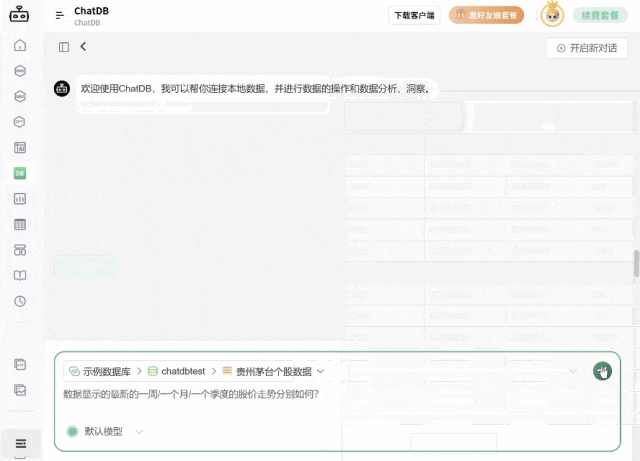Toggle the navigation menu icon beside the ChatDB title

pos(60,16)
